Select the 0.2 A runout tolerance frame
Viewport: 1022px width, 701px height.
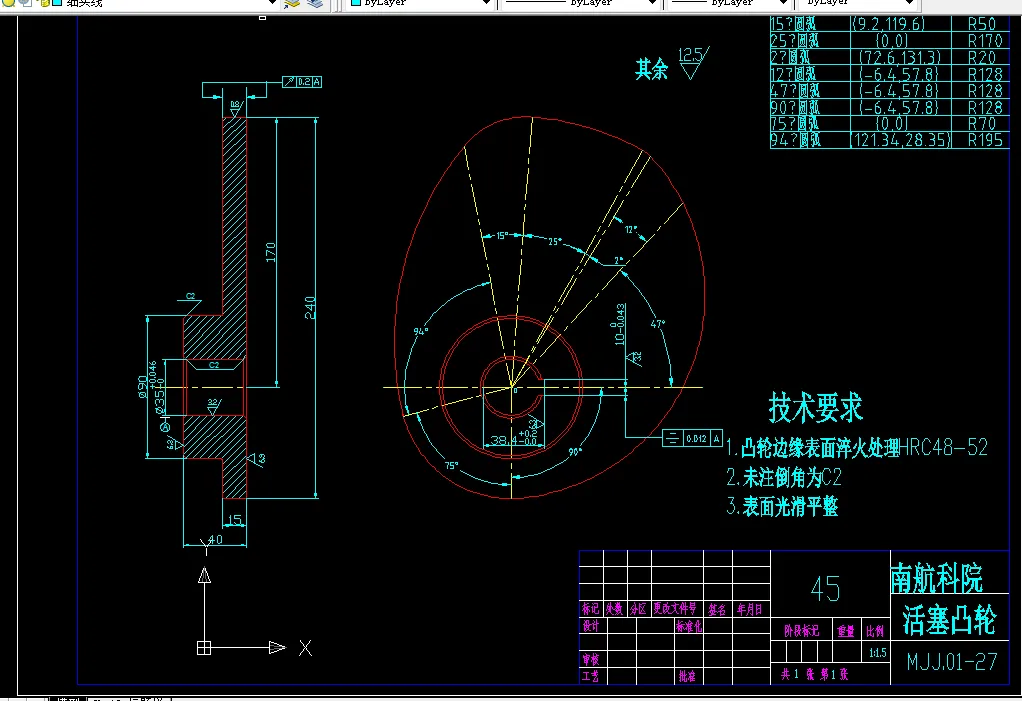[x=302, y=81]
